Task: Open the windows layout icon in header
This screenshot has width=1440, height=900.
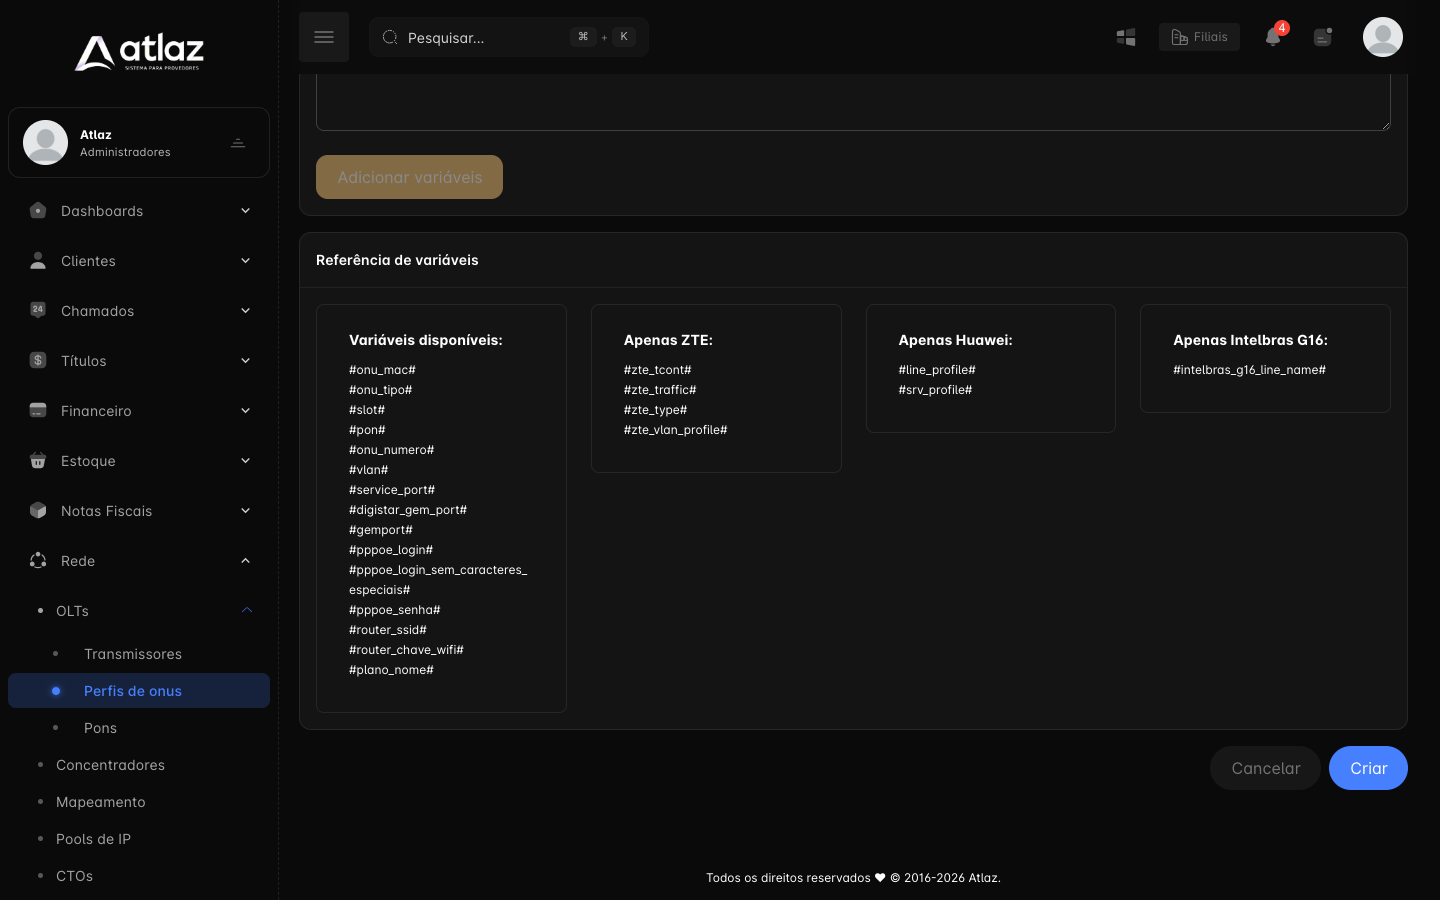Action: pyautogui.click(x=1126, y=37)
